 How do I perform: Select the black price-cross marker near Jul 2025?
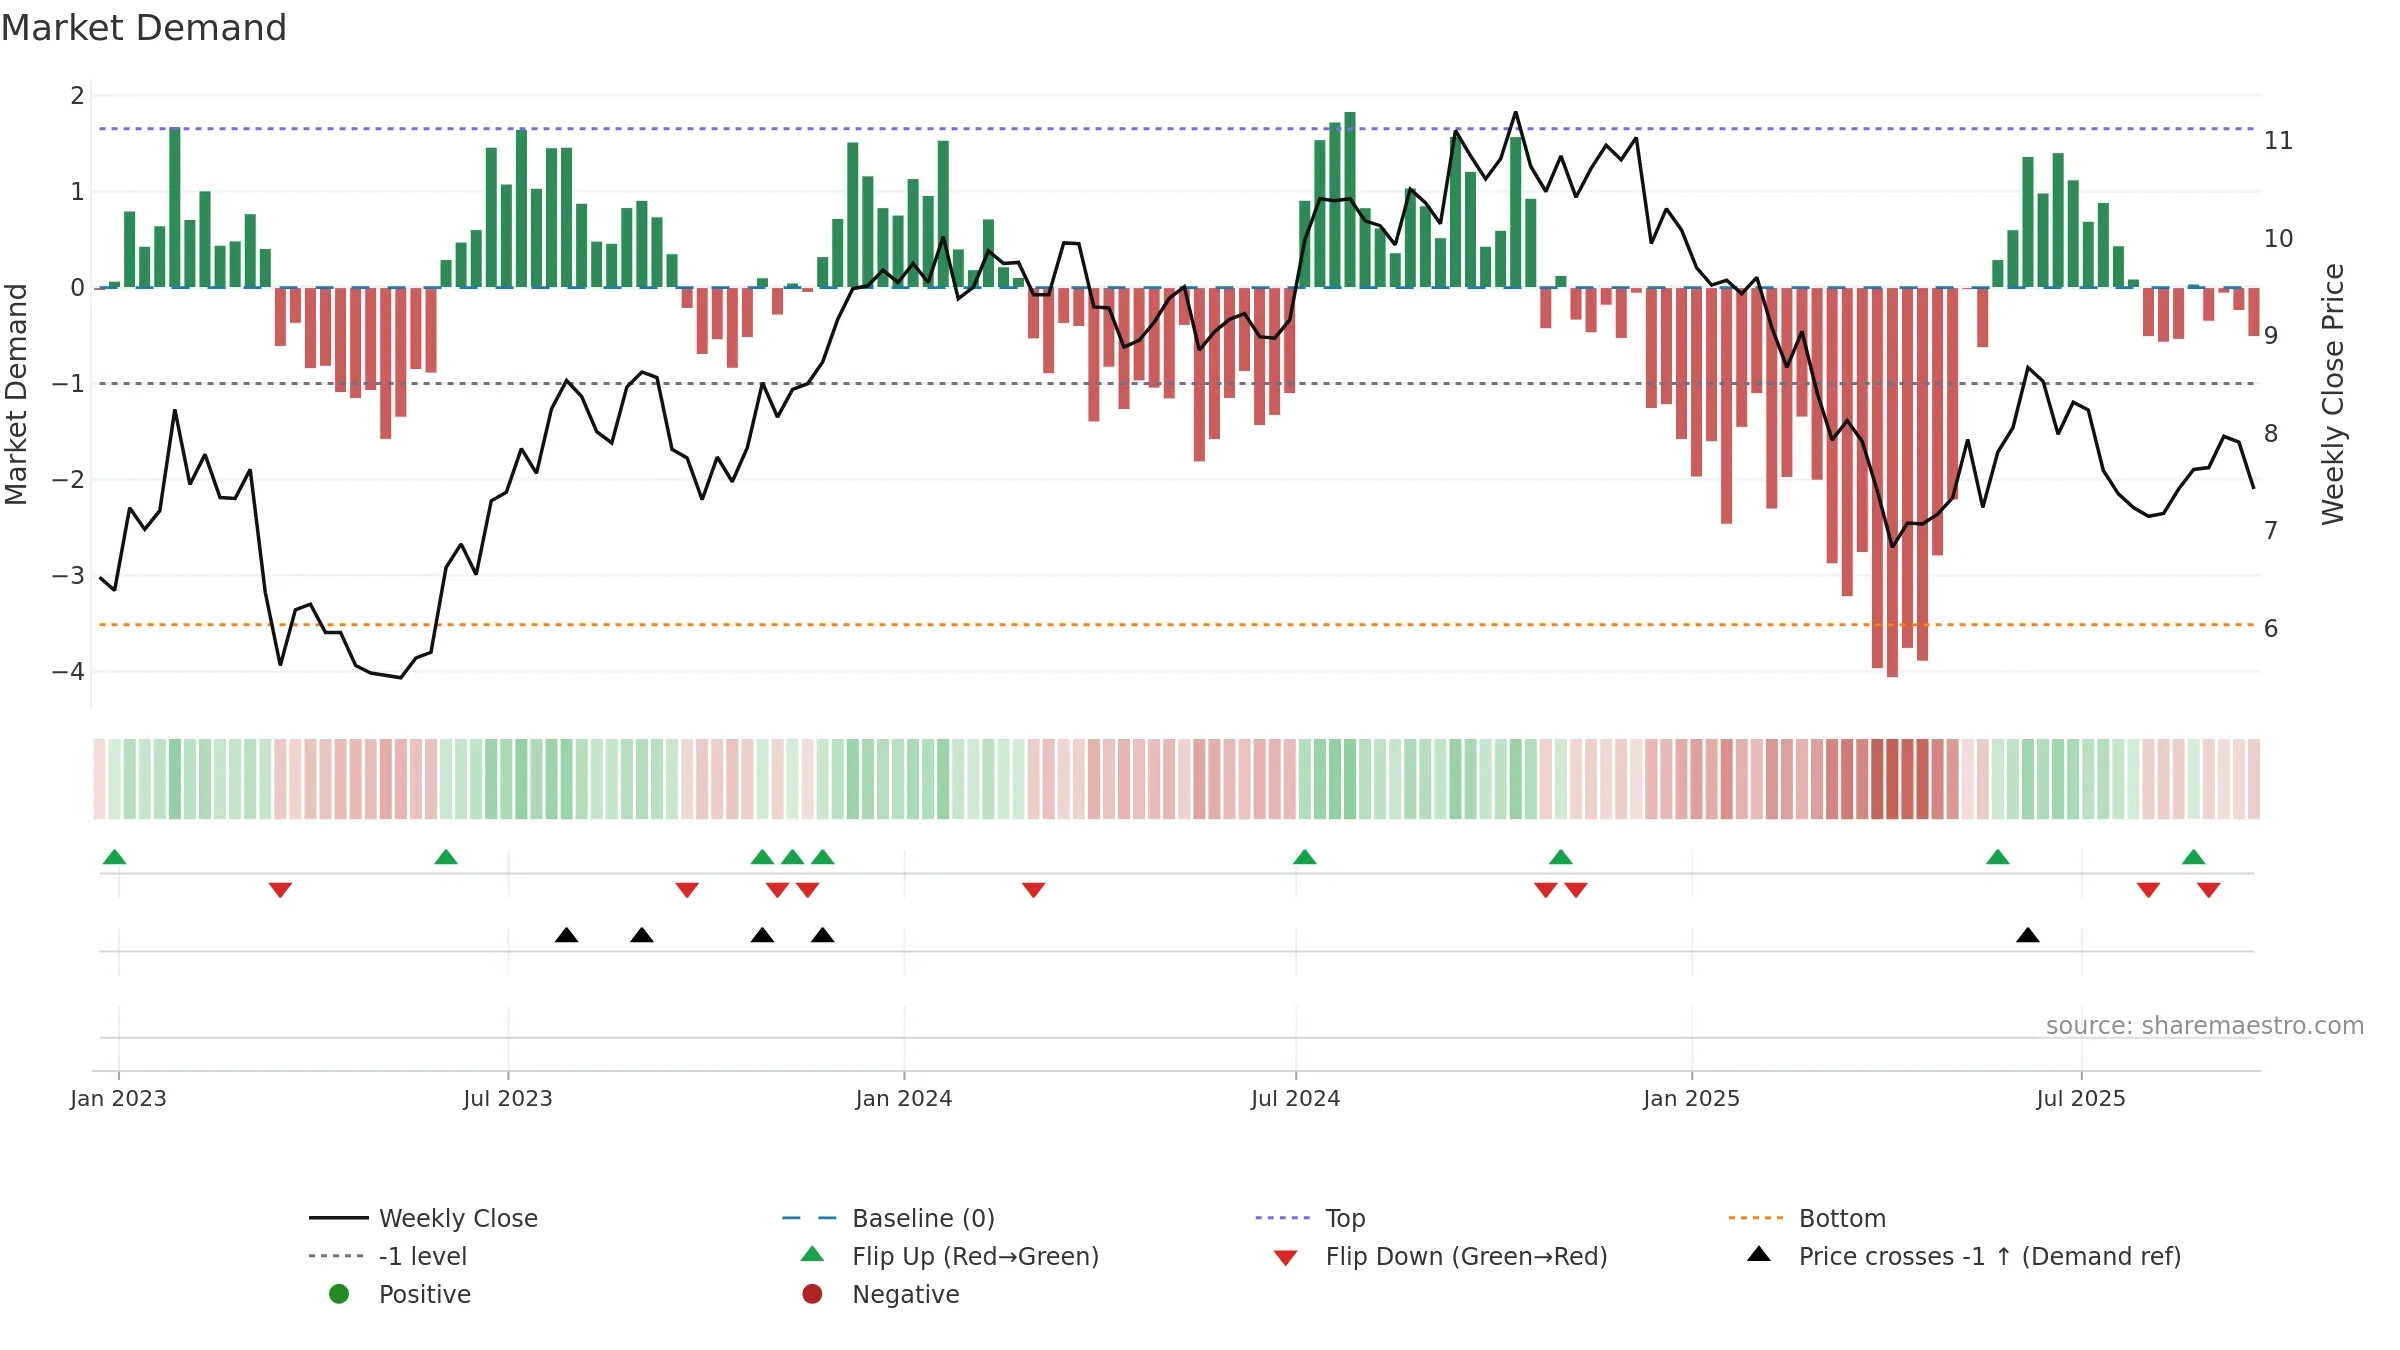click(x=2028, y=935)
